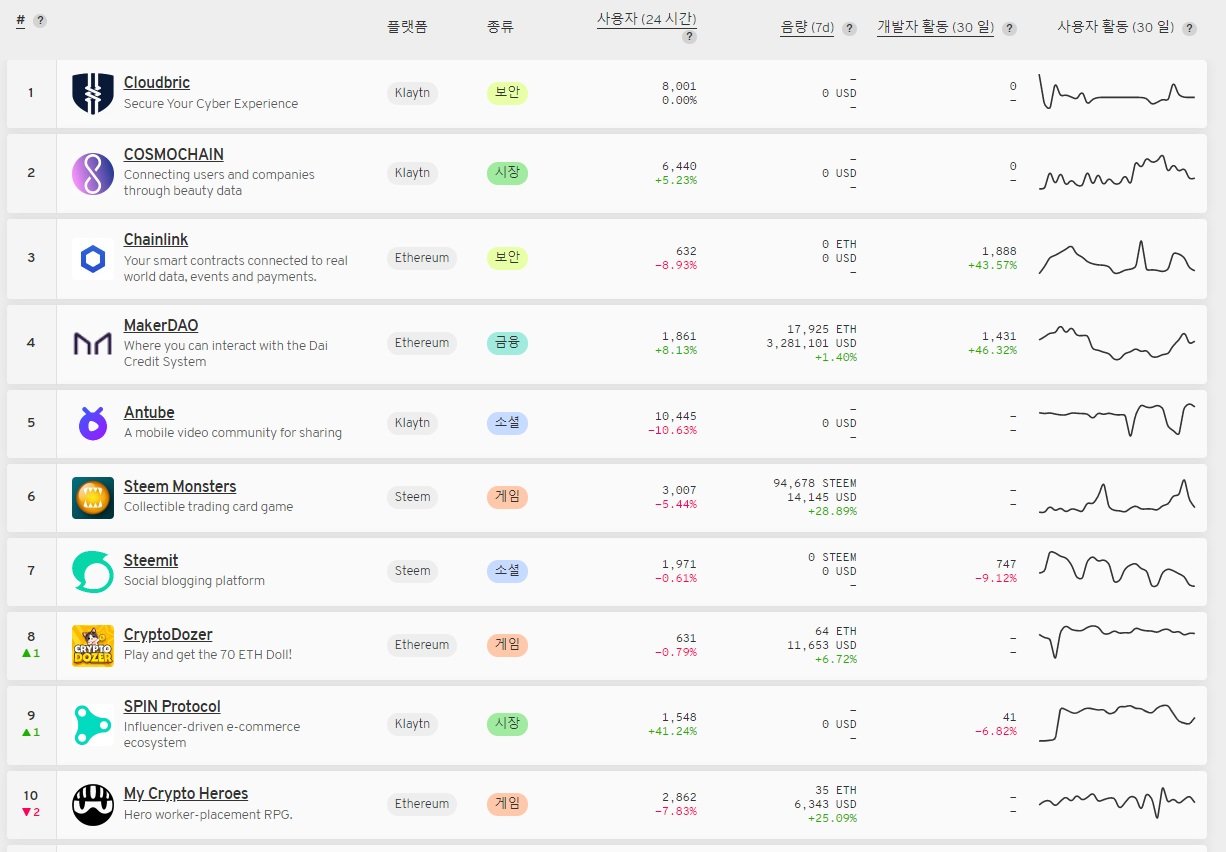Click help icon beside 사용자 활동 (30 일)
The height and width of the screenshot is (852, 1226).
[1189, 29]
